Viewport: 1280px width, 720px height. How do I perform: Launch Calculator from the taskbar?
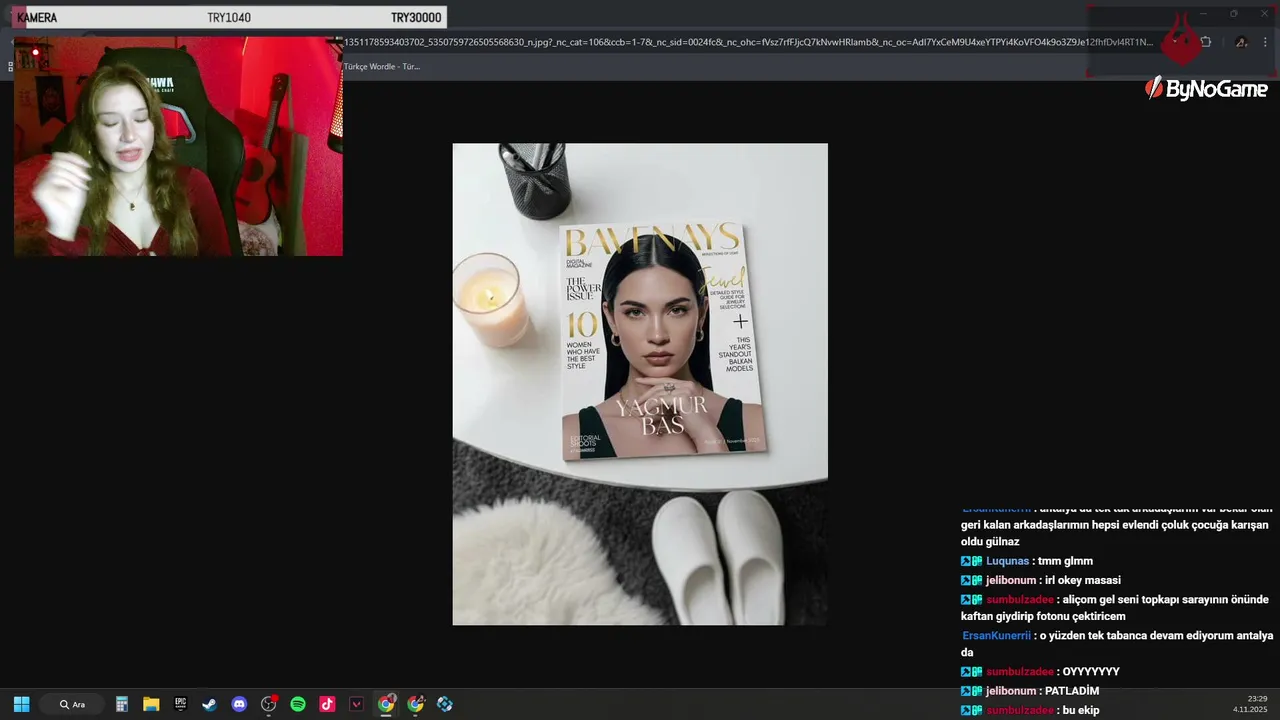pyautogui.click(x=122, y=704)
